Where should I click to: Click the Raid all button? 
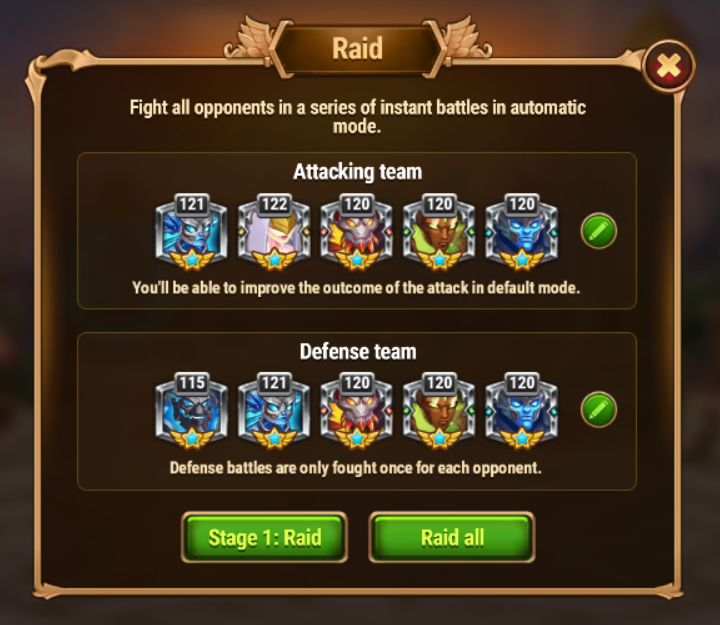pos(452,537)
